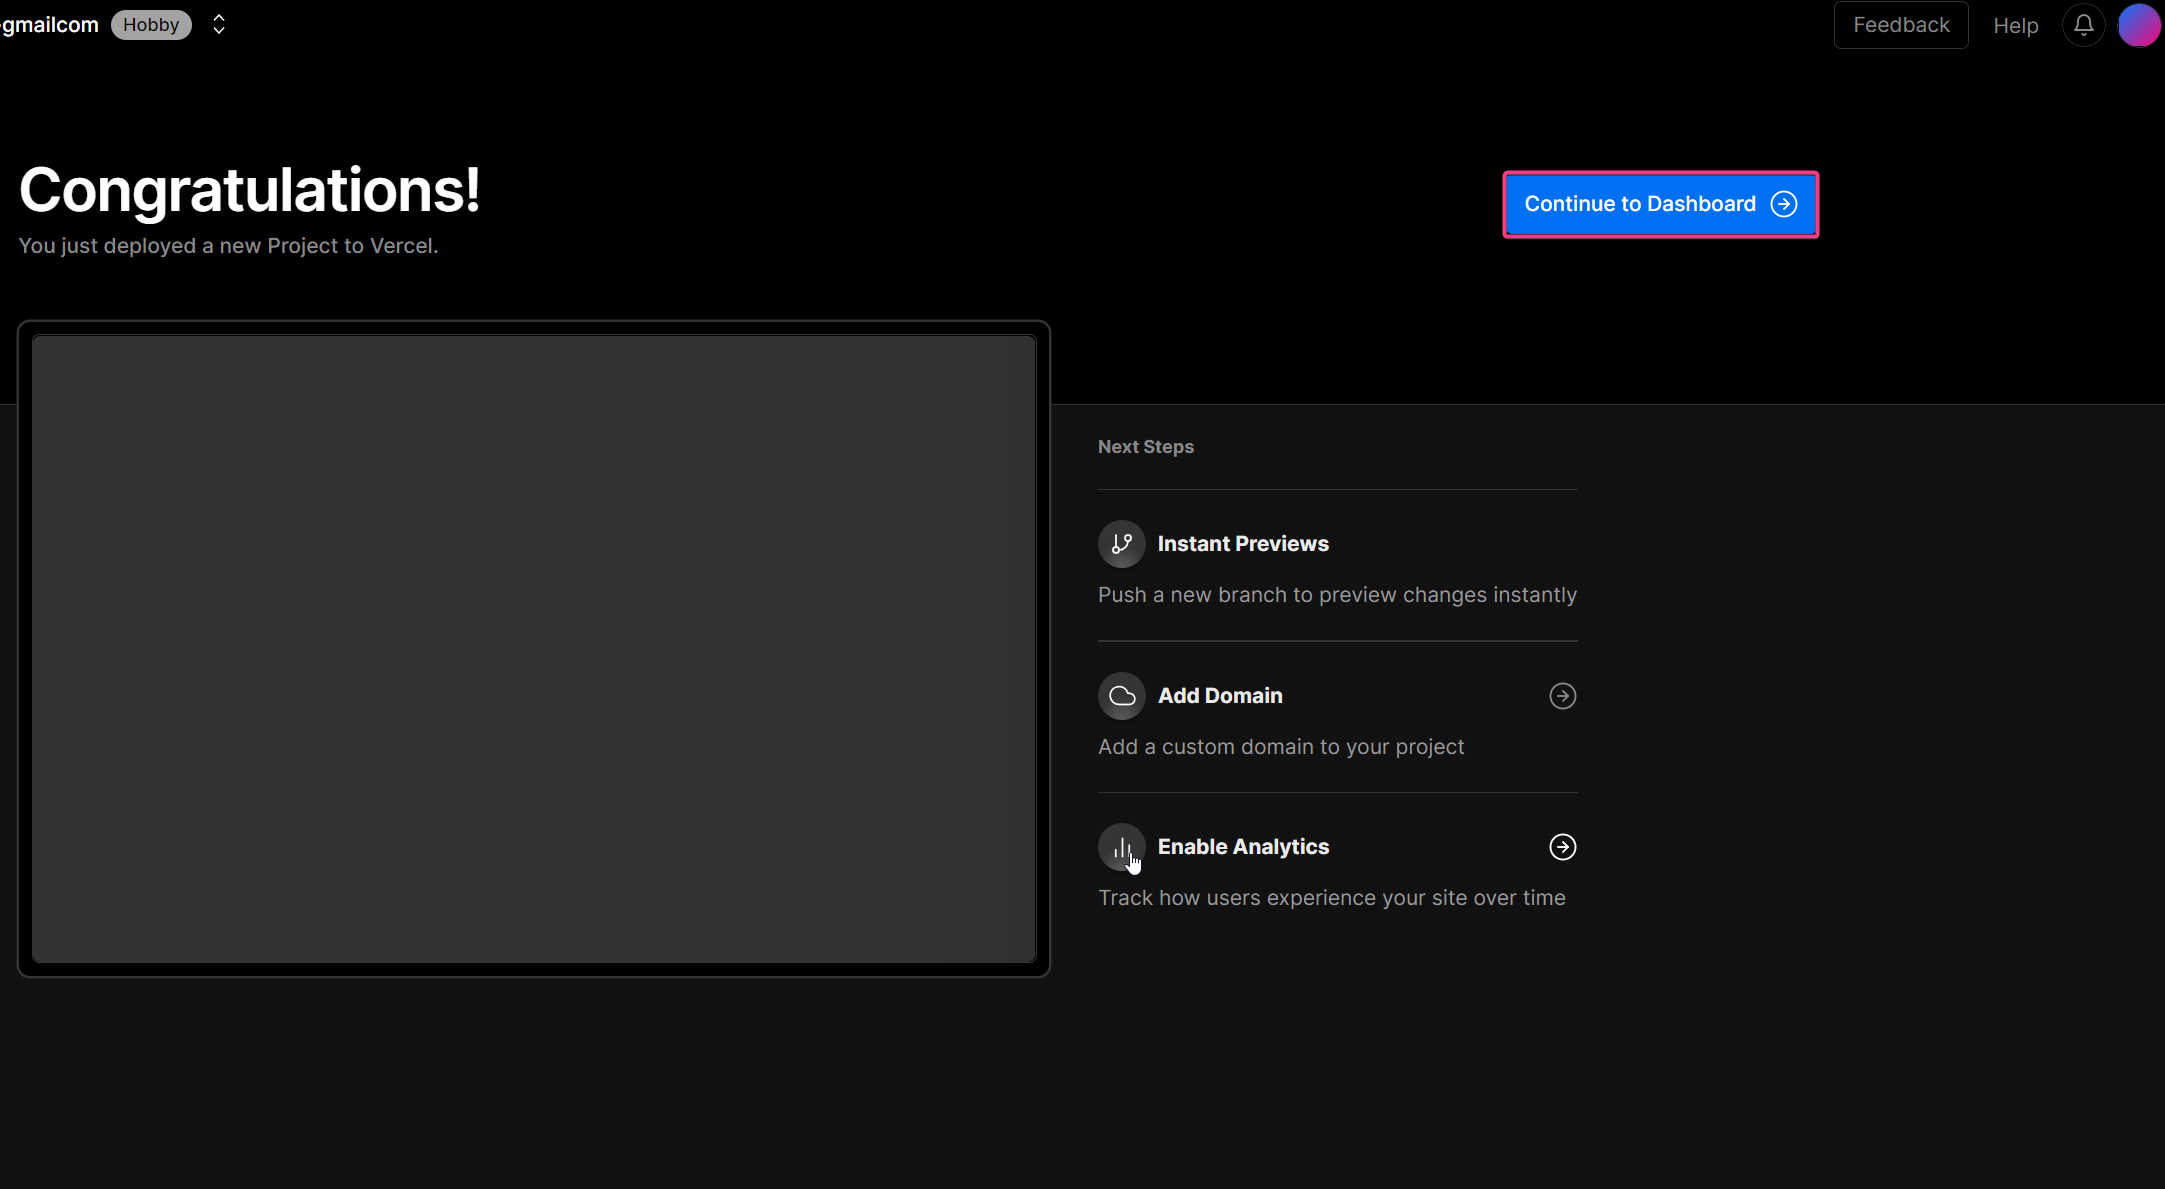Click the Hobby plan label
Screen dimensions: 2165x1189
(152, 25)
